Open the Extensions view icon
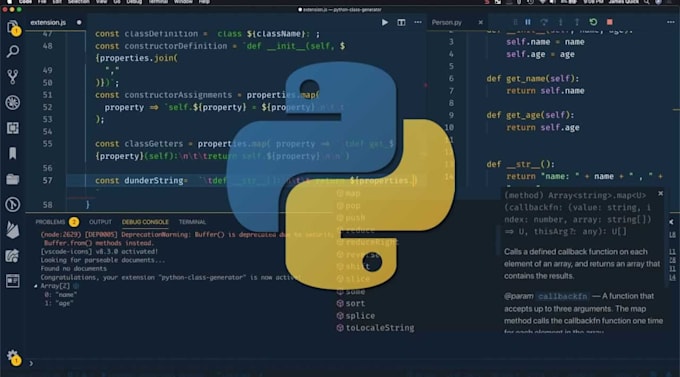 pyautogui.click(x=13, y=128)
